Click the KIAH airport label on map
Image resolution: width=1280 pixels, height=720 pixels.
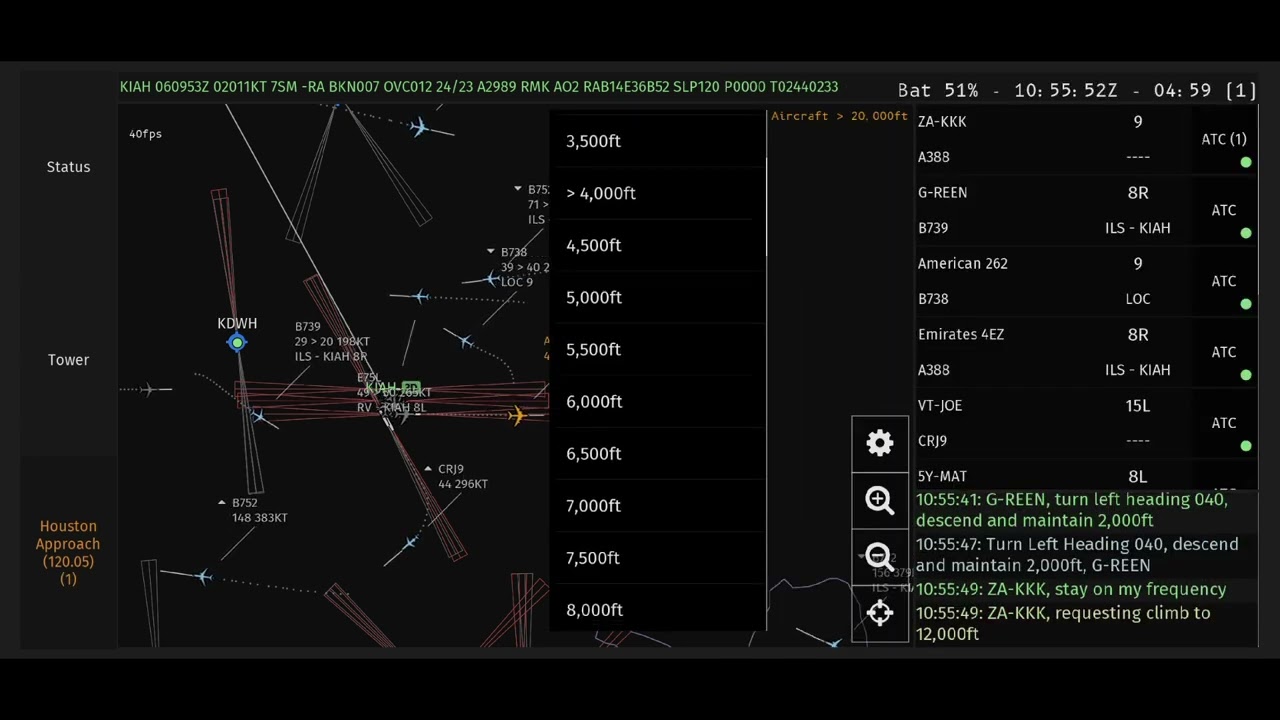pyautogui.click(x=382, y=387)
